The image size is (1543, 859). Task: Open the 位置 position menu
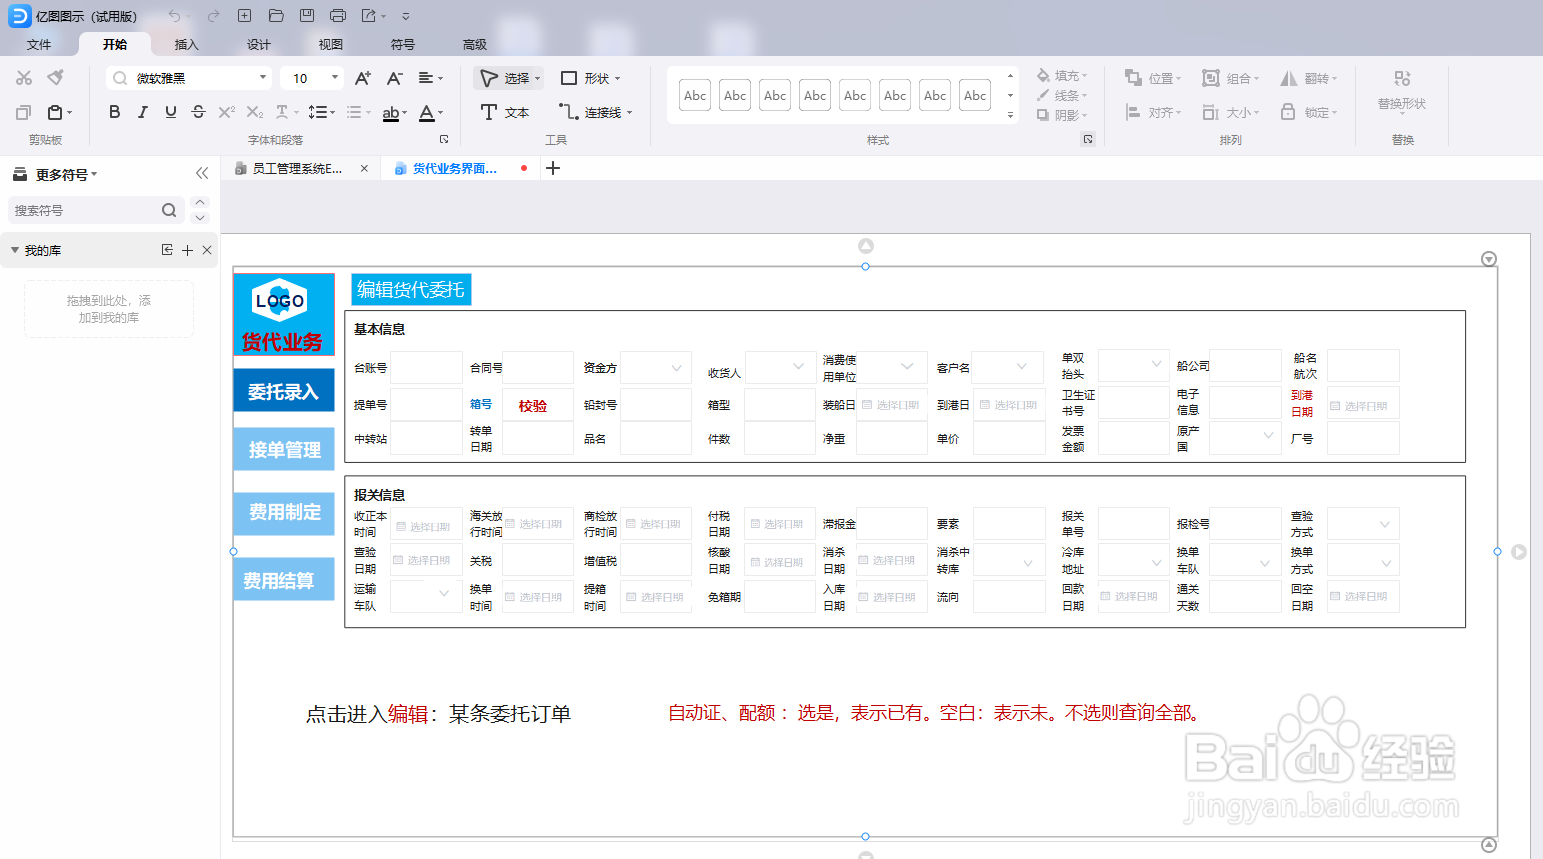tap(1153, 78)
